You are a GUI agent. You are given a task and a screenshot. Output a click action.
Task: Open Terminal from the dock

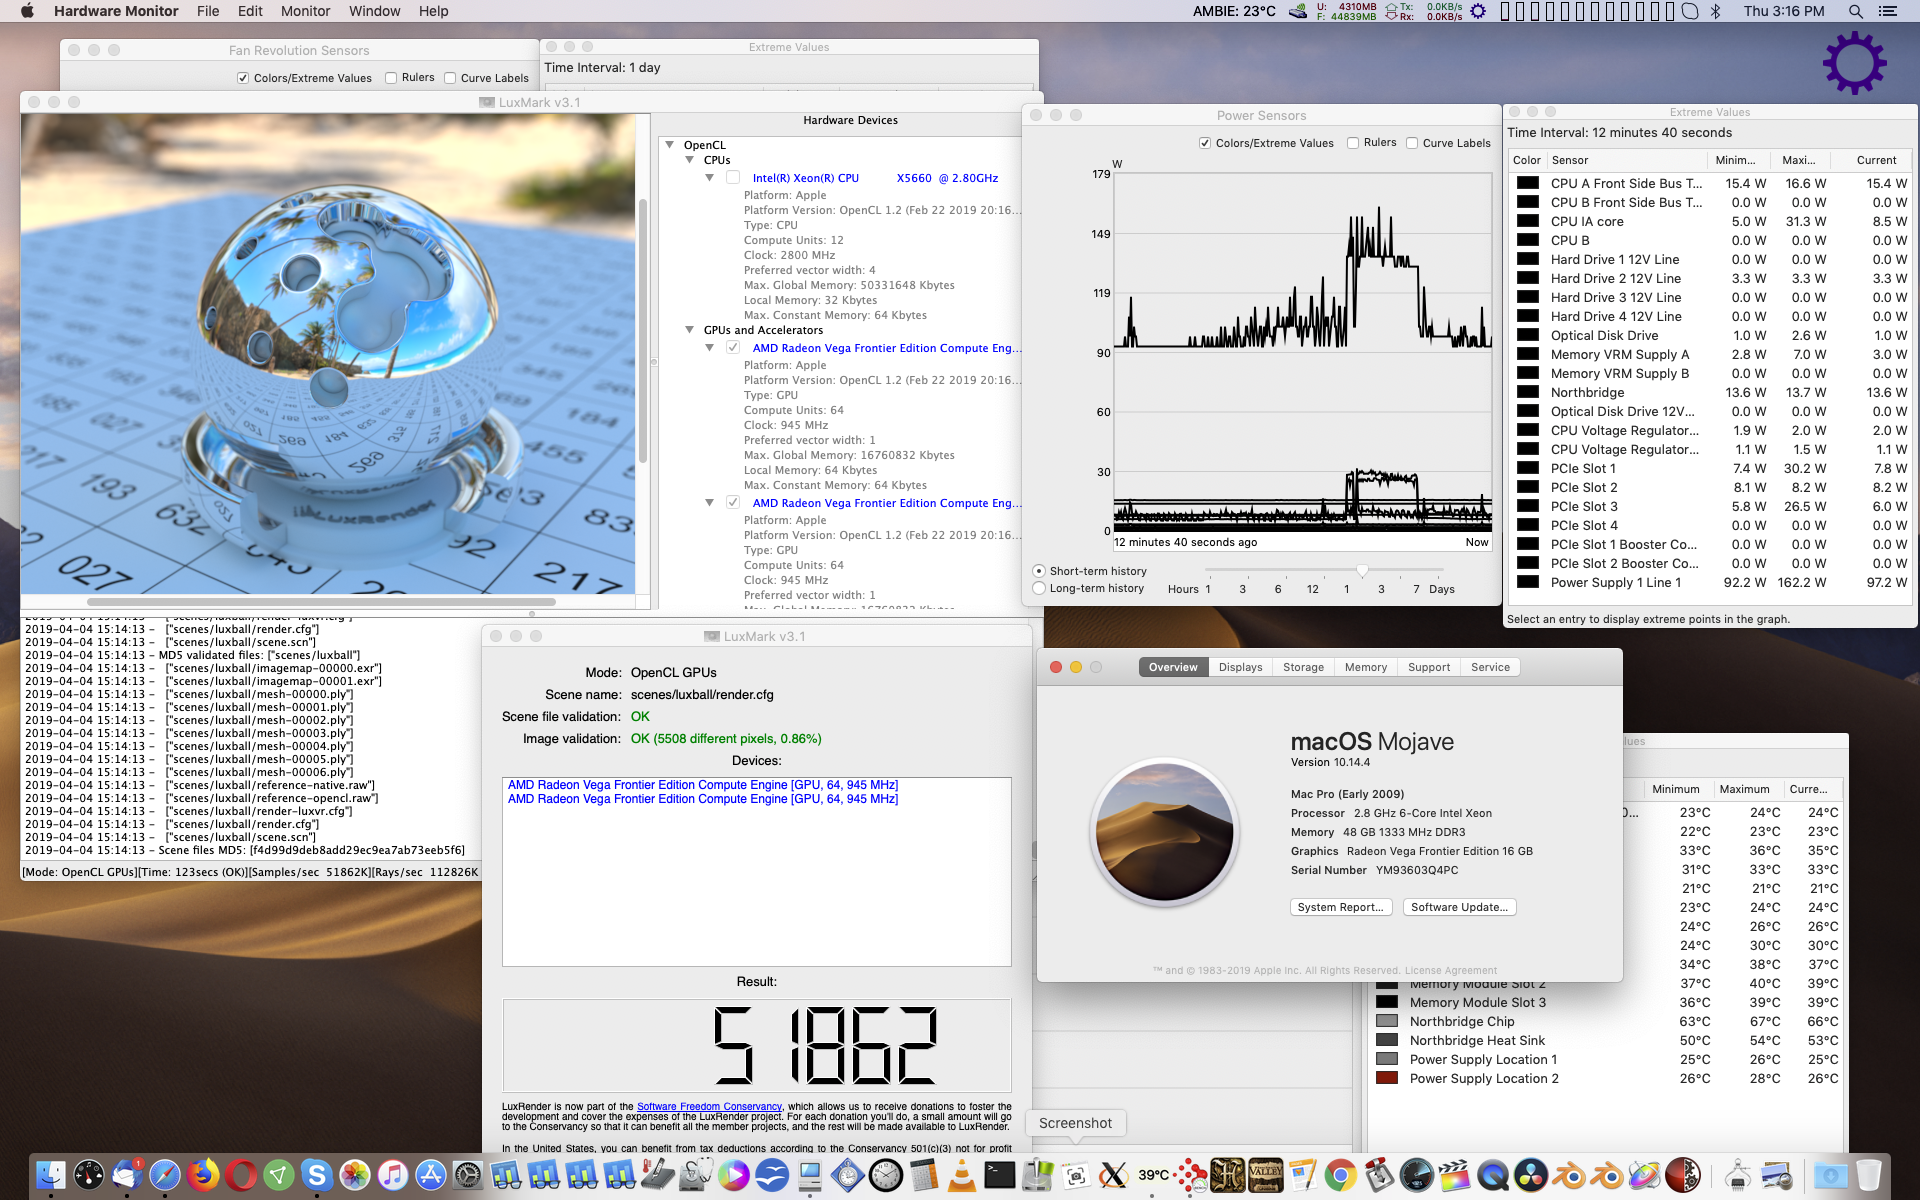999,1175
